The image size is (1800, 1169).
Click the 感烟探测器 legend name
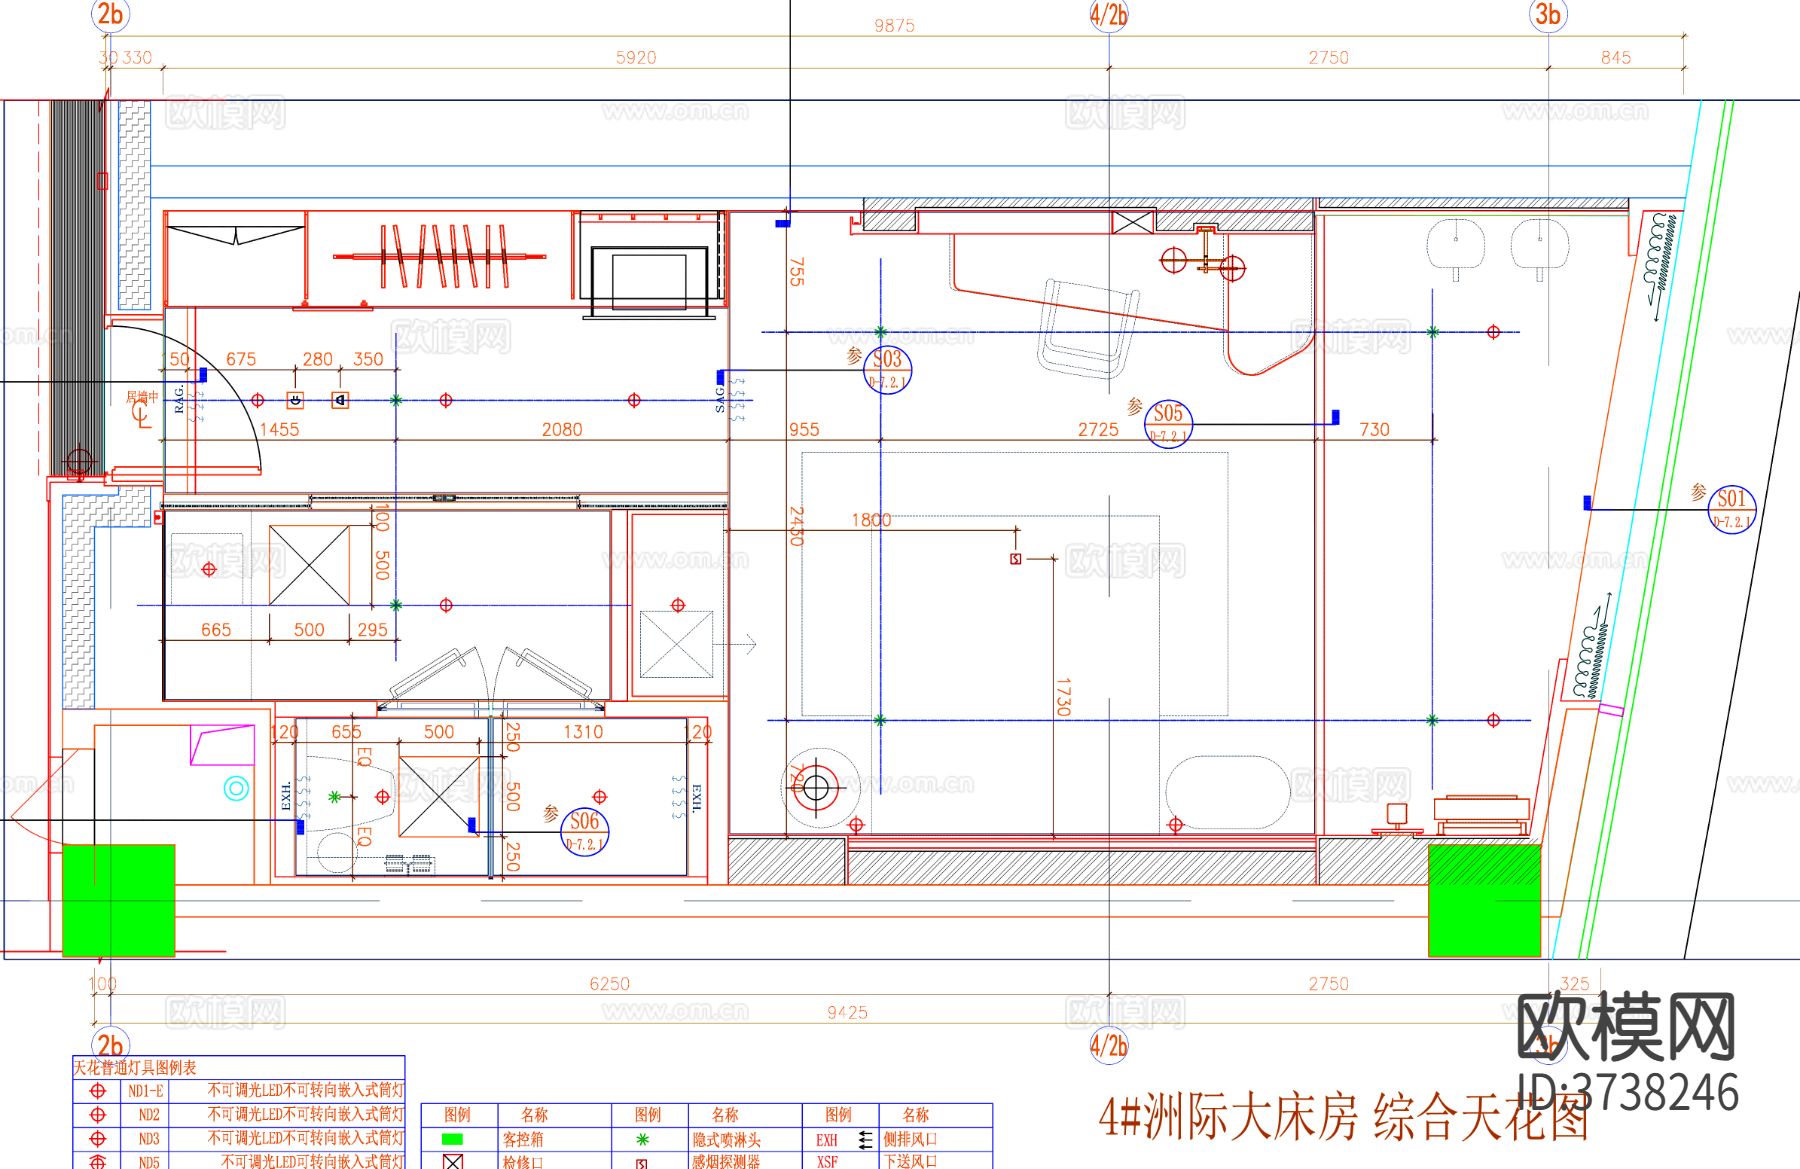tap(727, 1162)
